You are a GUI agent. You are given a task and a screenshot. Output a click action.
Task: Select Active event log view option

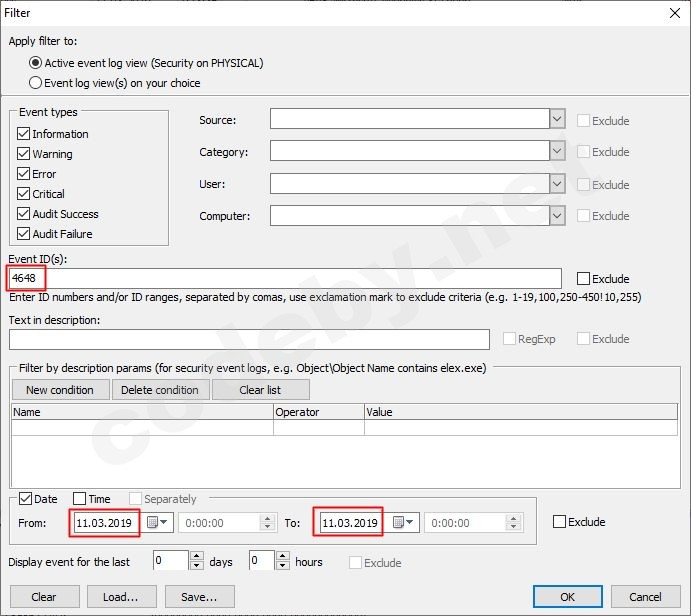(x=36, y=63)
